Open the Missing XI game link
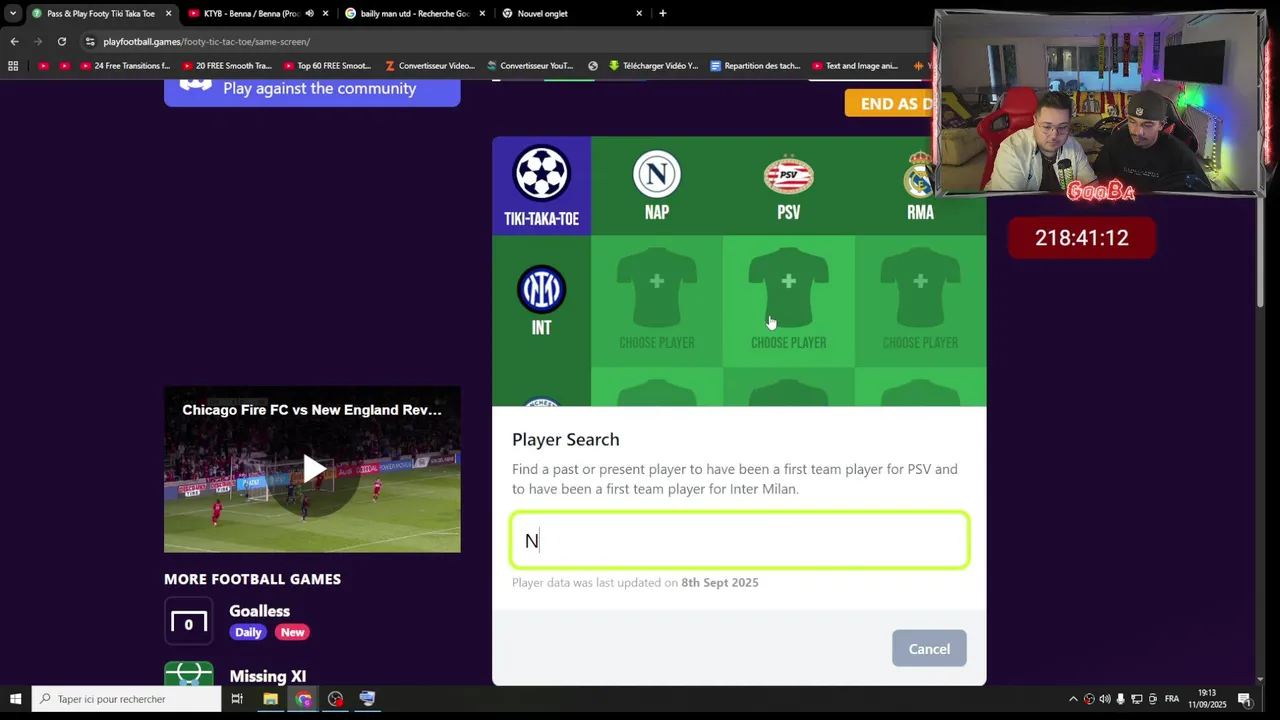 click(x=267, y=677)
